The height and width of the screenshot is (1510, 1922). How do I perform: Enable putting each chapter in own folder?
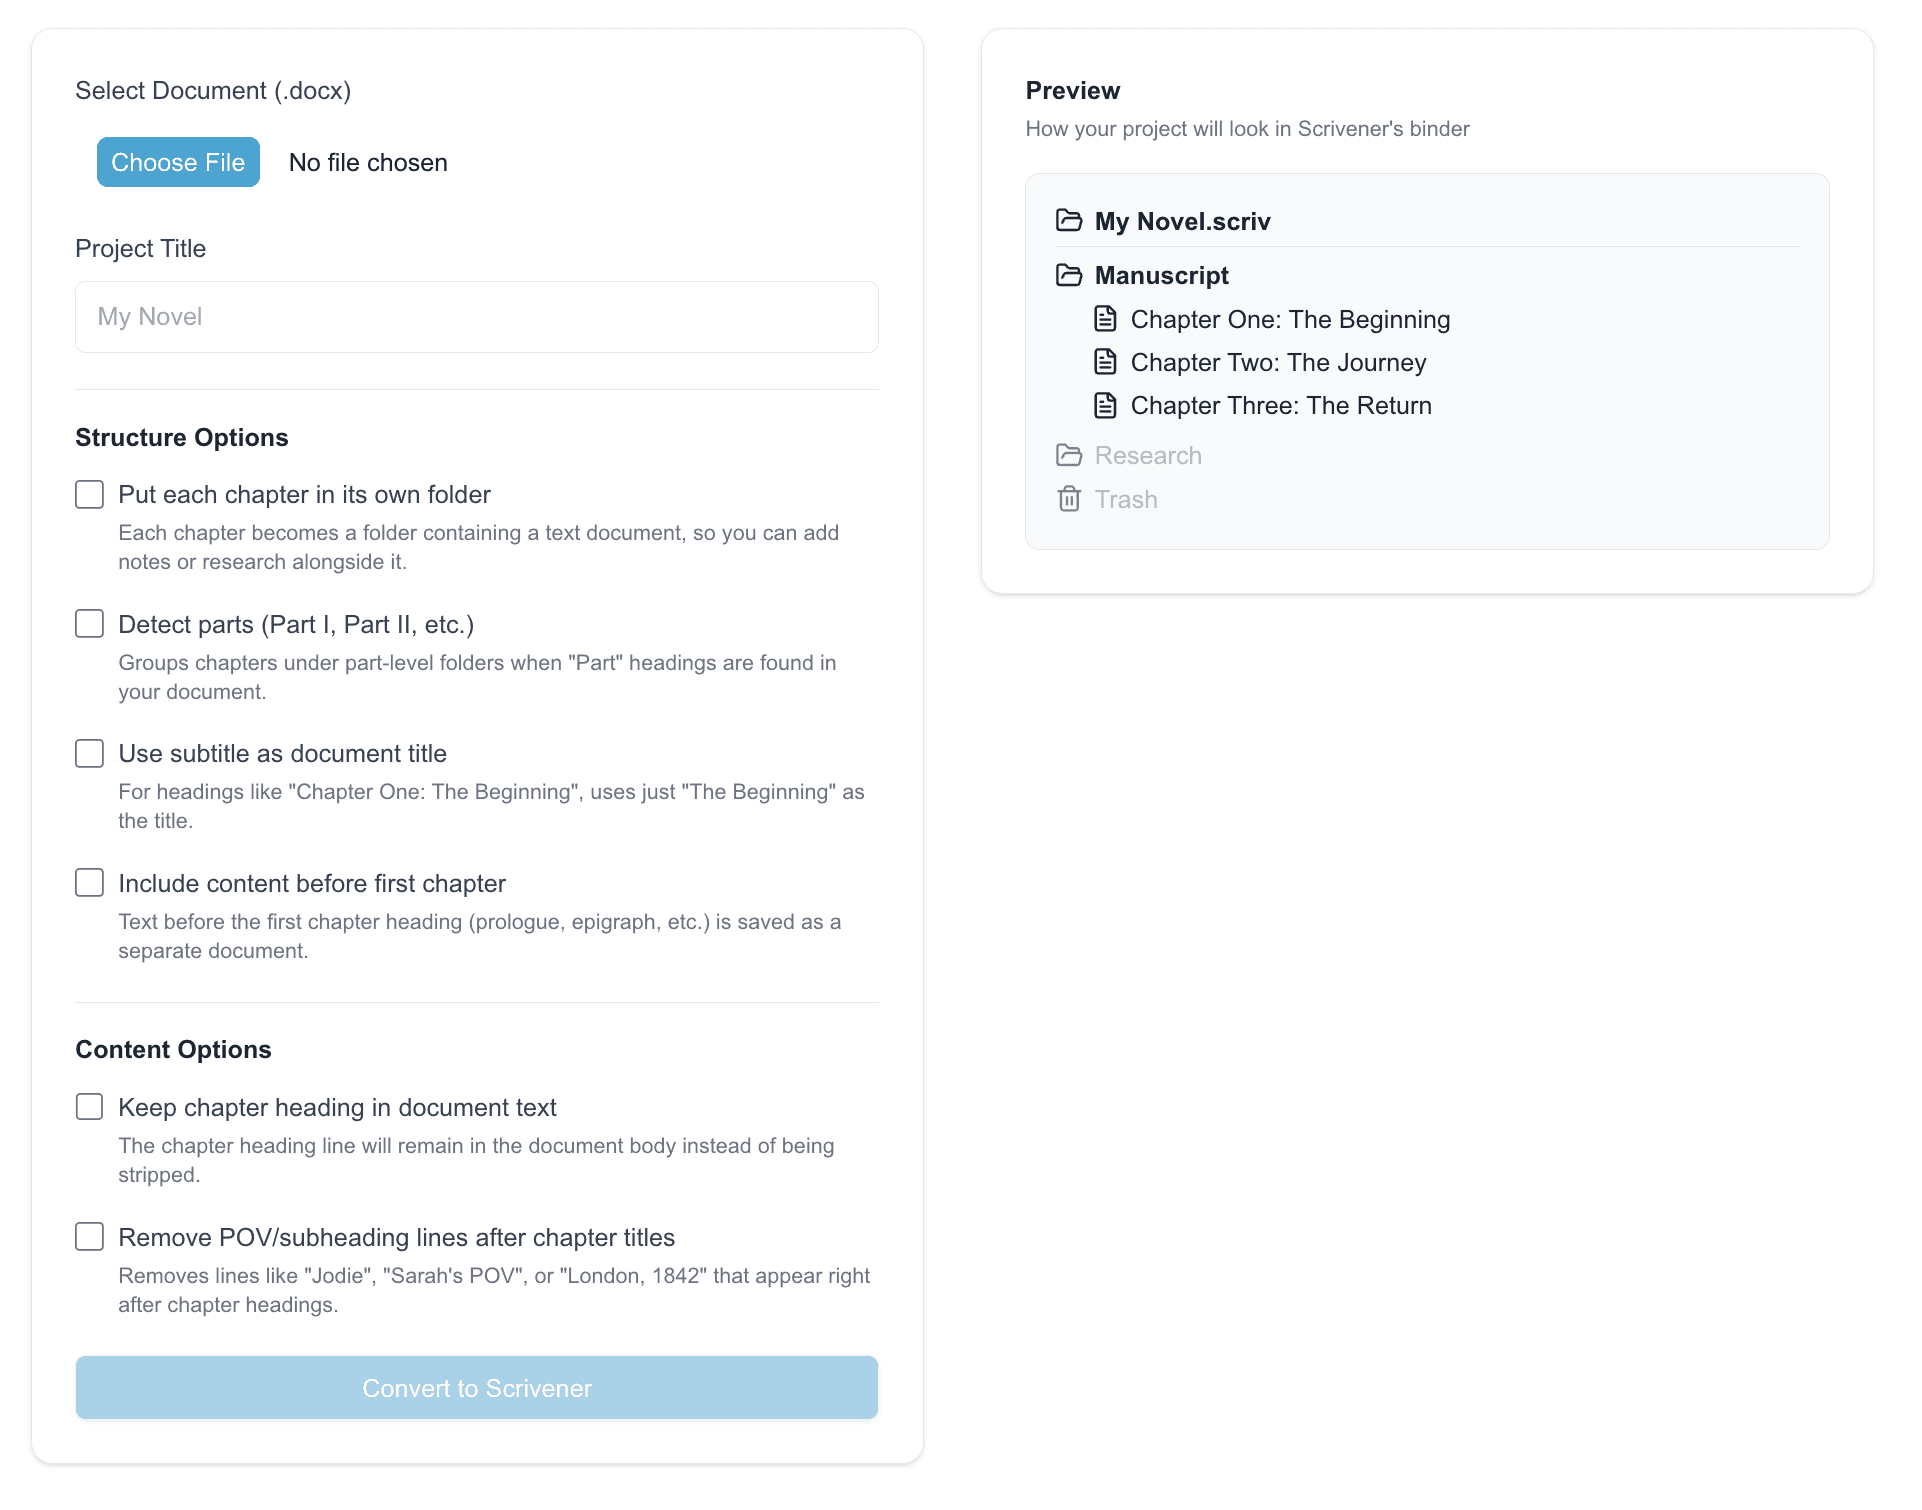(90, 494)
